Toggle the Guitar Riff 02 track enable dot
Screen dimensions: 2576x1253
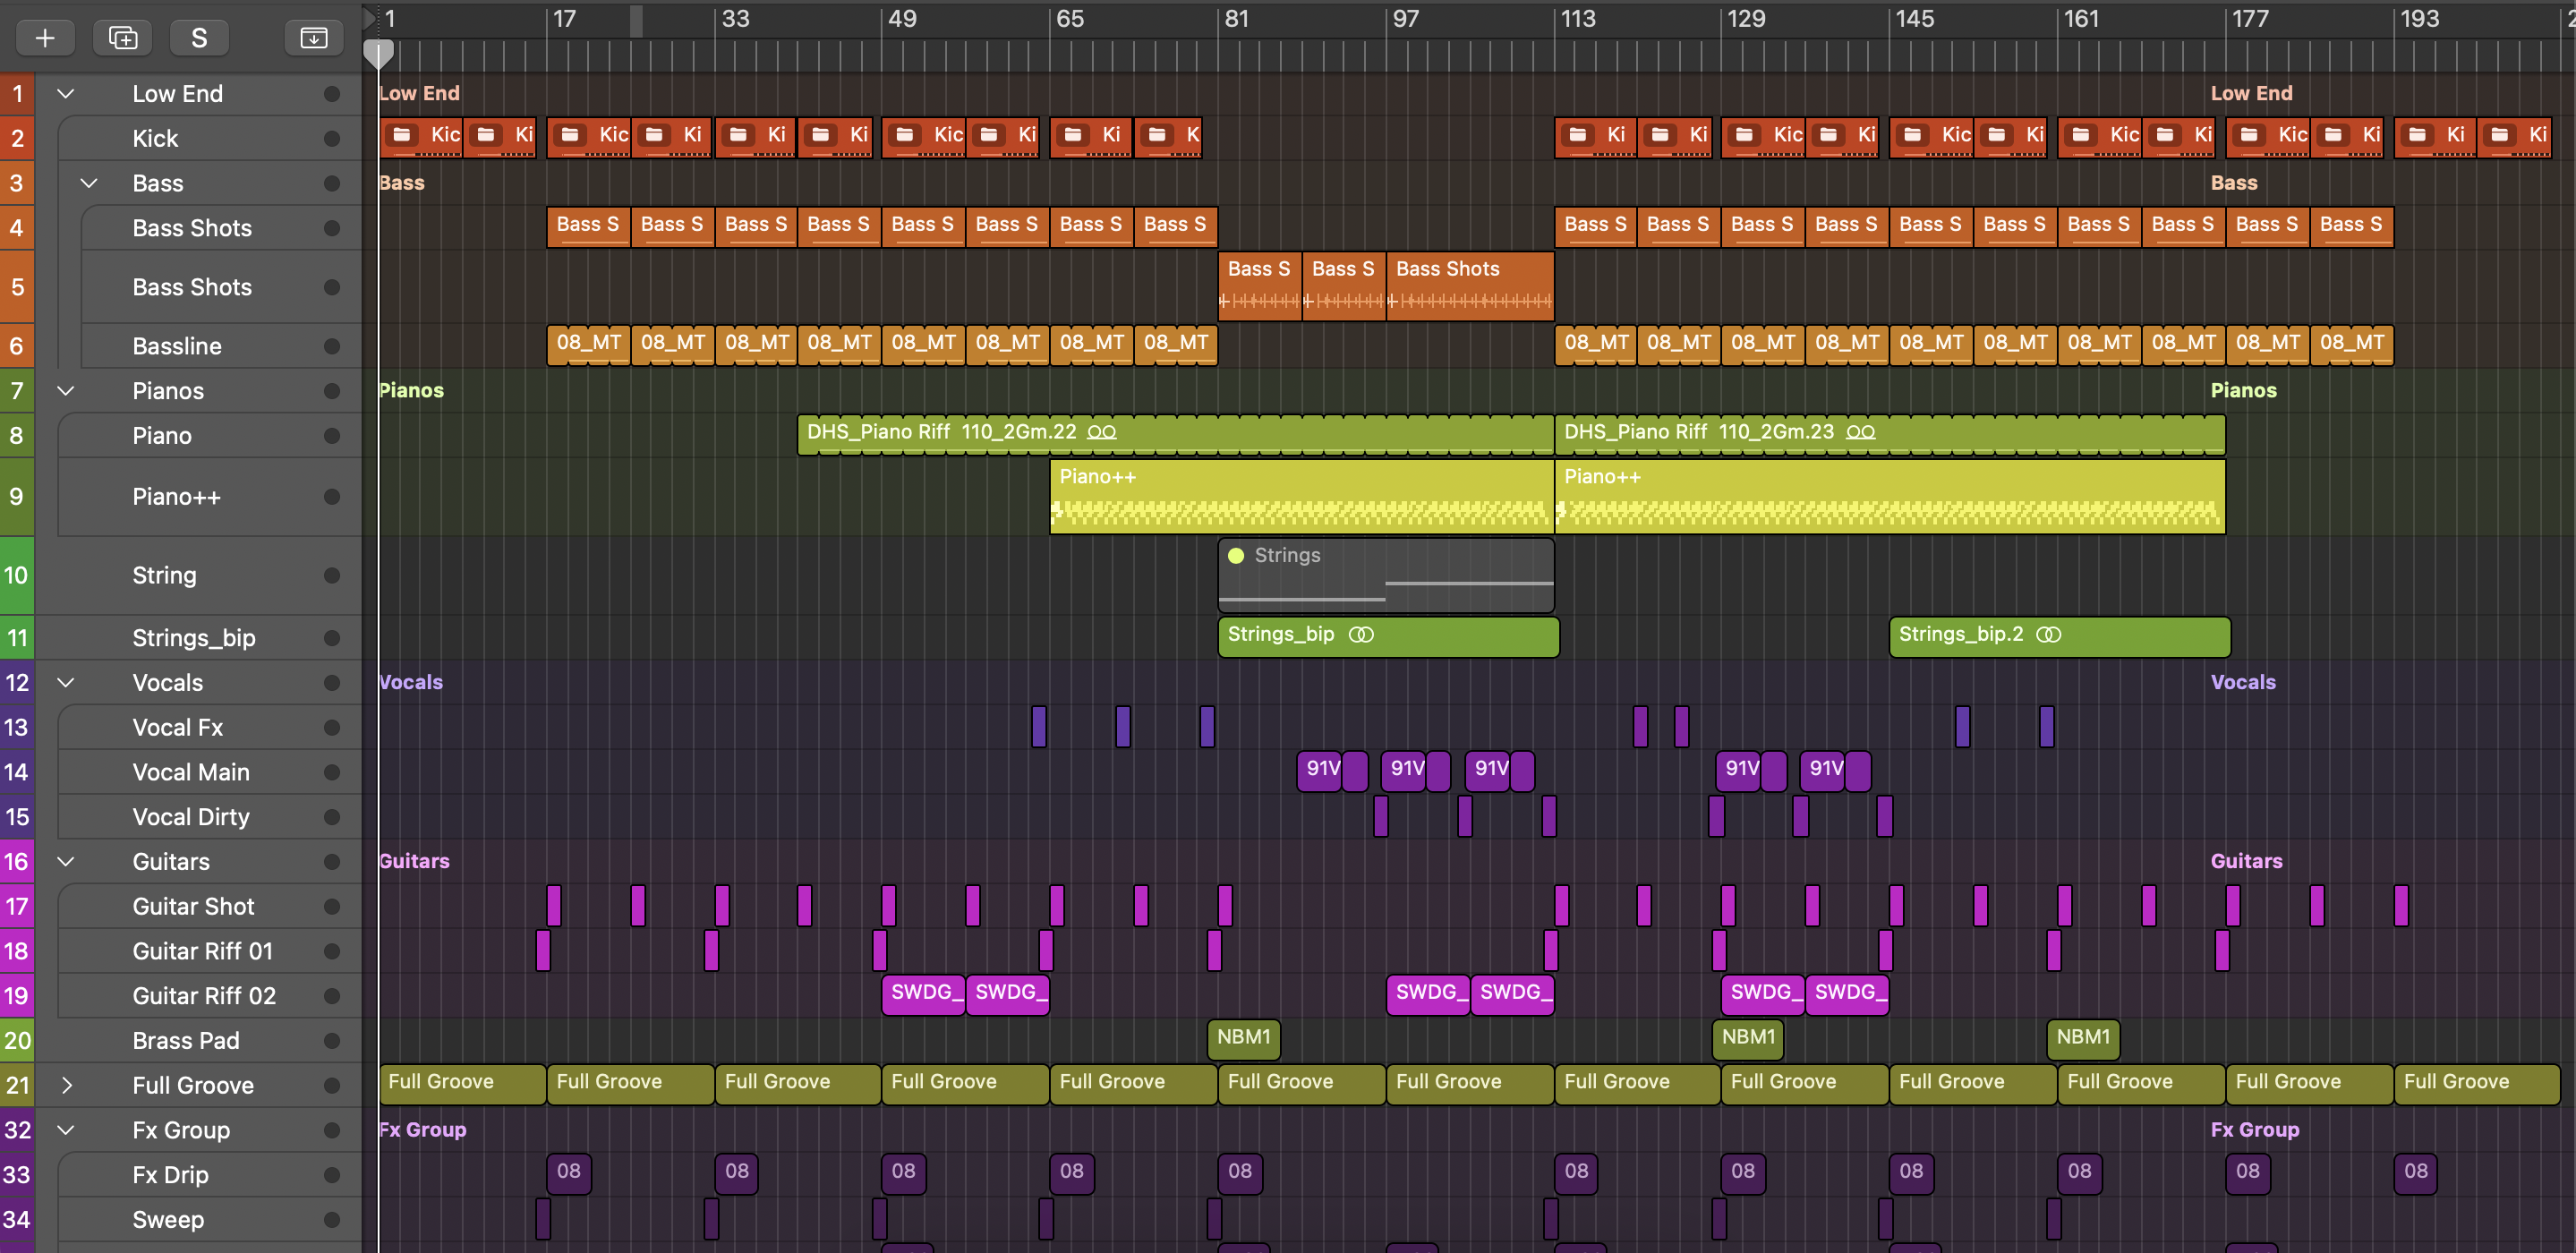(x=332, y=996)
